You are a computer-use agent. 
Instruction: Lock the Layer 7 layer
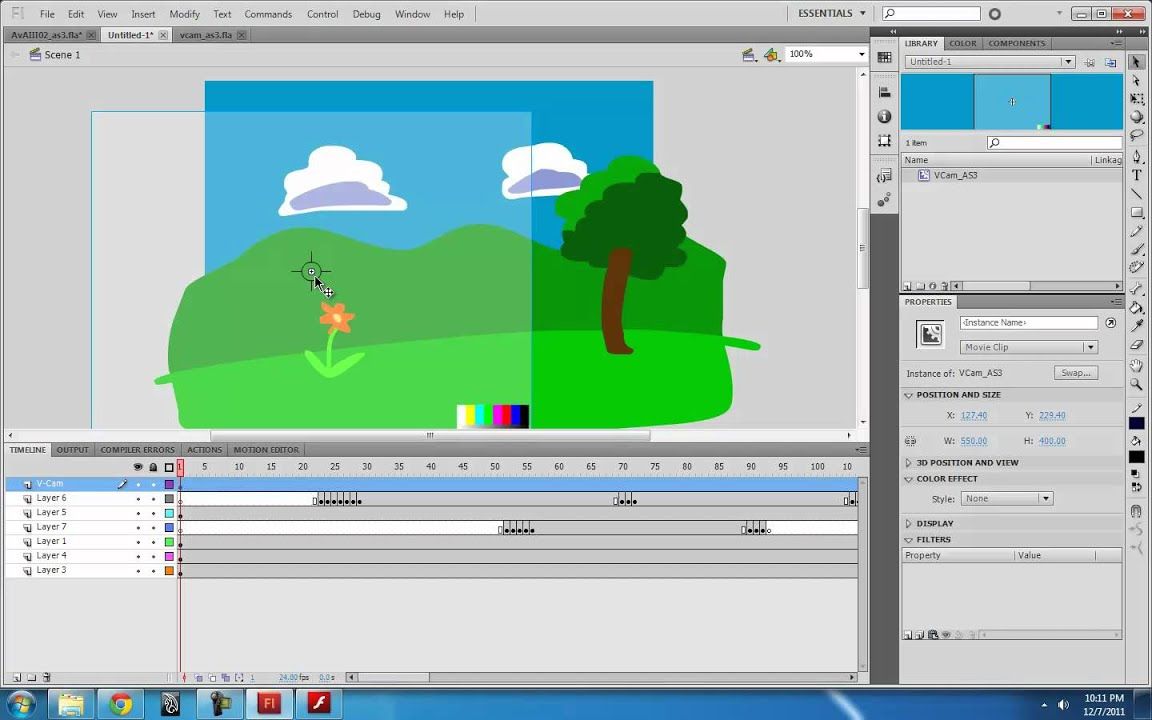154,528
